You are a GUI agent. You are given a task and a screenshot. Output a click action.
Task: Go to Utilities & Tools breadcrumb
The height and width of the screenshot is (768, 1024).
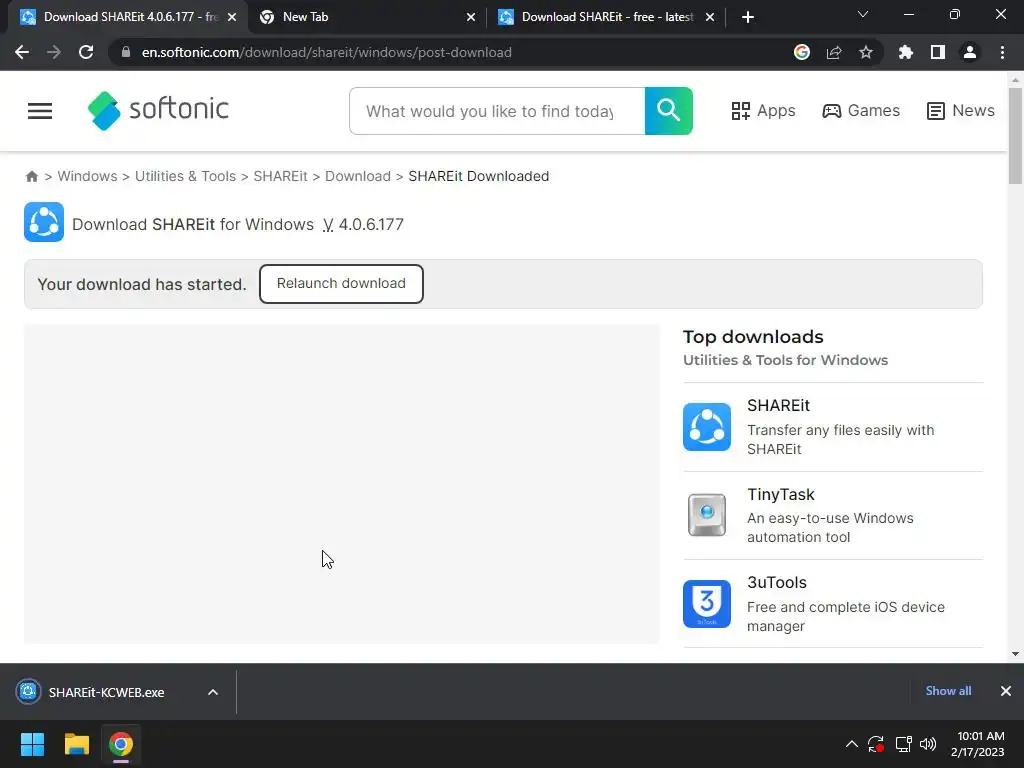coord(185,176)
